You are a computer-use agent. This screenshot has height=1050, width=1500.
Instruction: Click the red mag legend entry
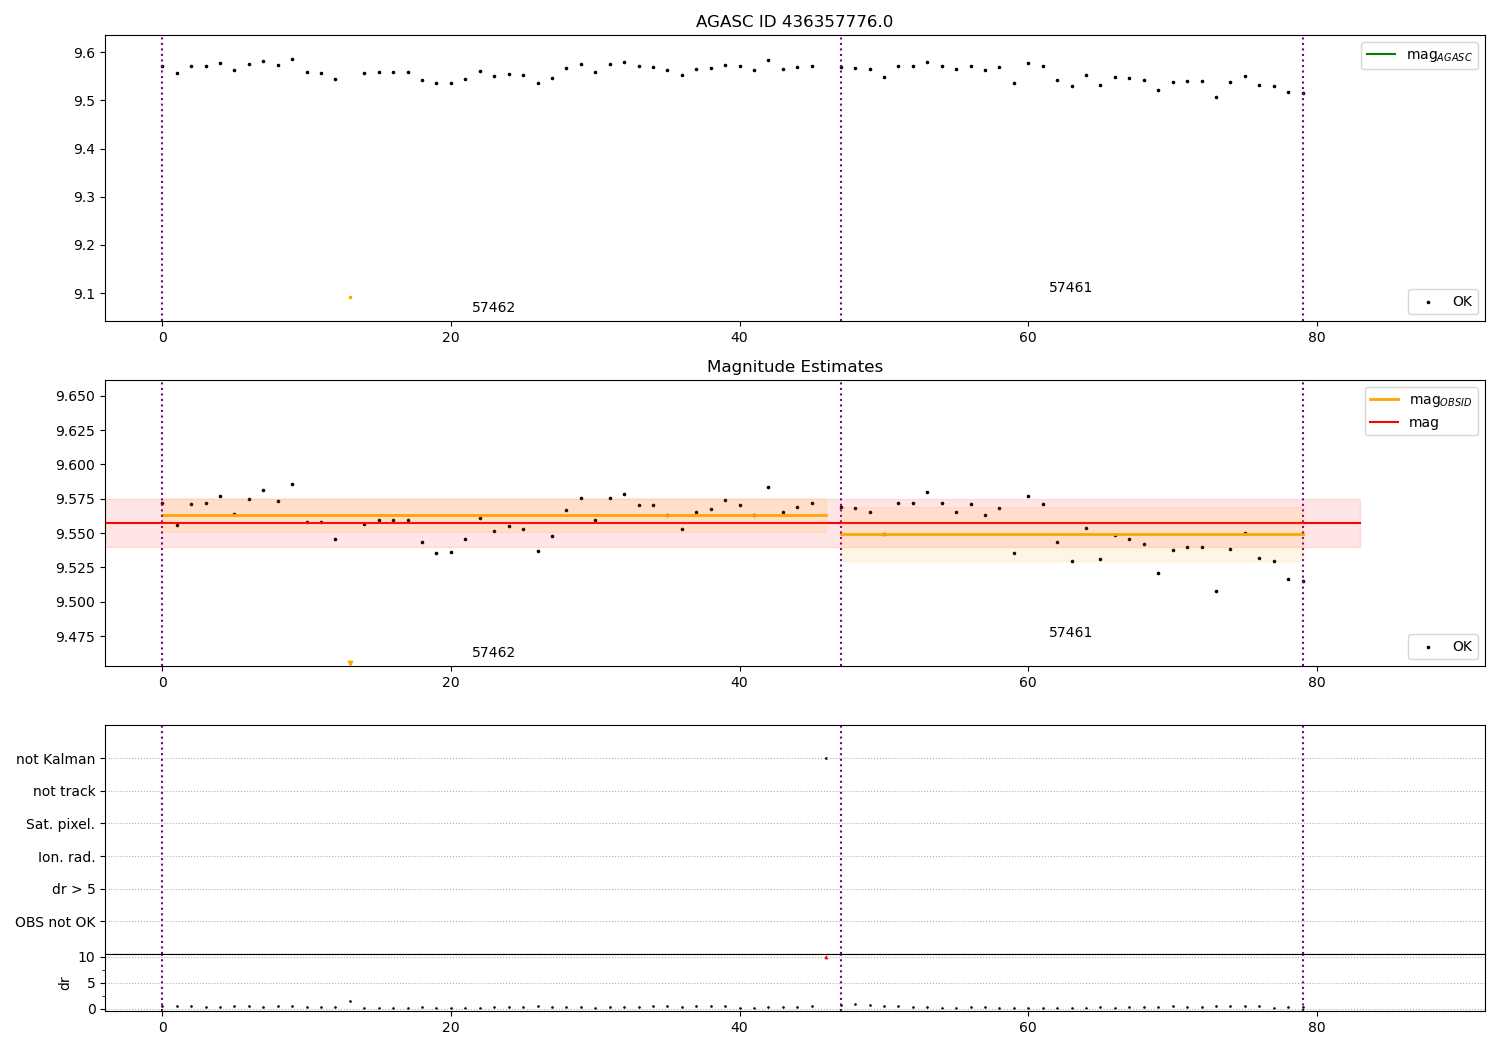[x=1404, y=423]
